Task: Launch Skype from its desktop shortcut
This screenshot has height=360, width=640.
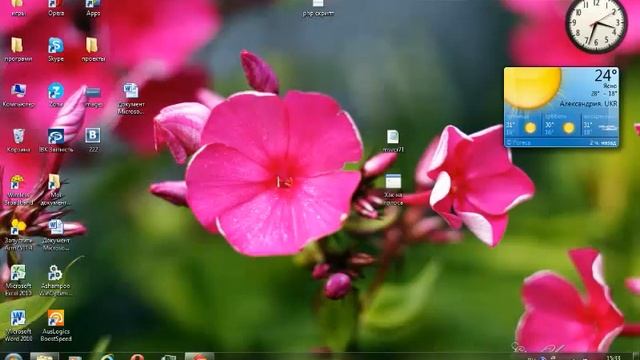Action: pos(56,49)
